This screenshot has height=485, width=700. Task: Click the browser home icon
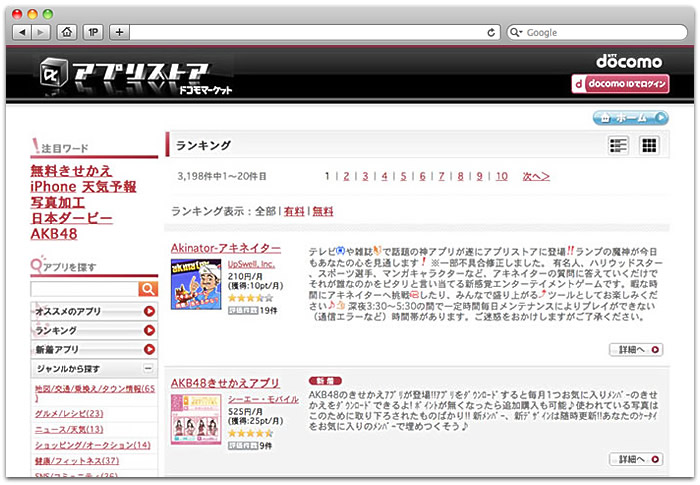pos(67,32)
